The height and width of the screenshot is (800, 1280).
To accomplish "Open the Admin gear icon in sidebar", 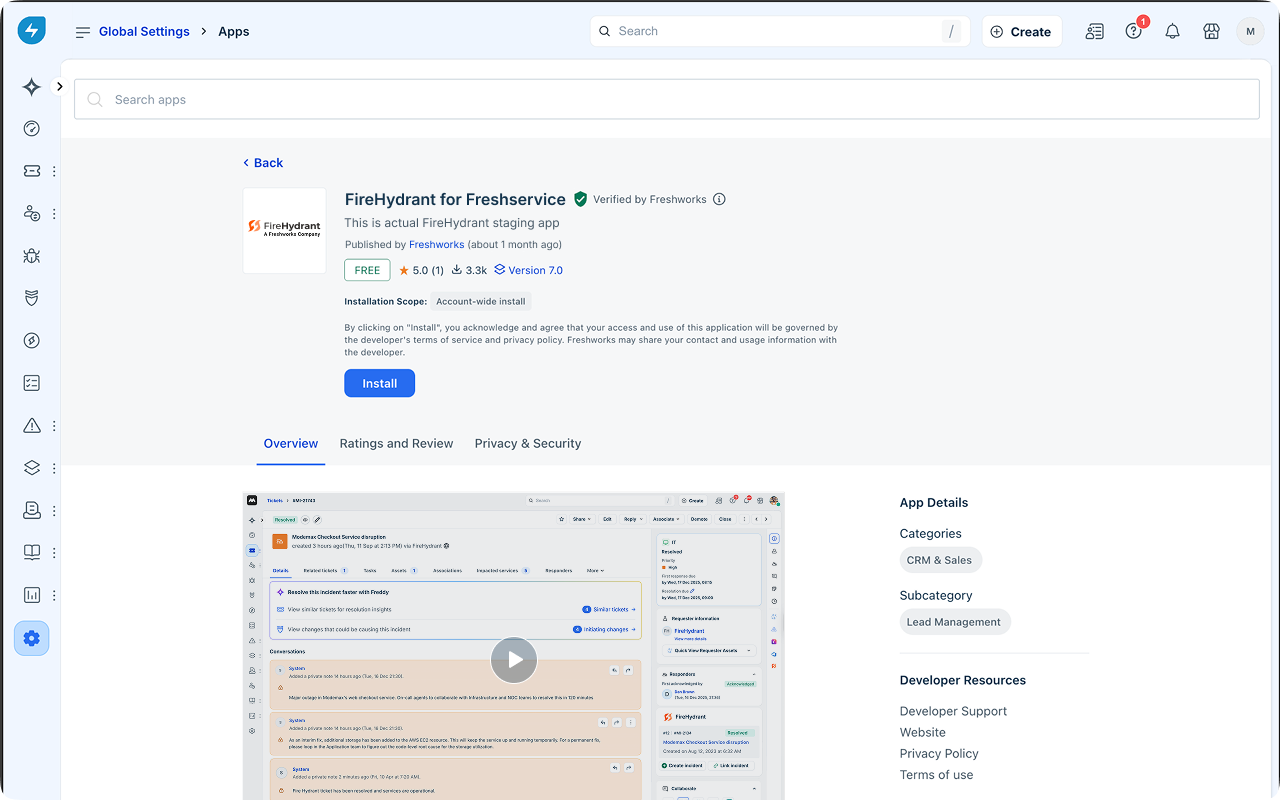I will [x=31, y=638].
